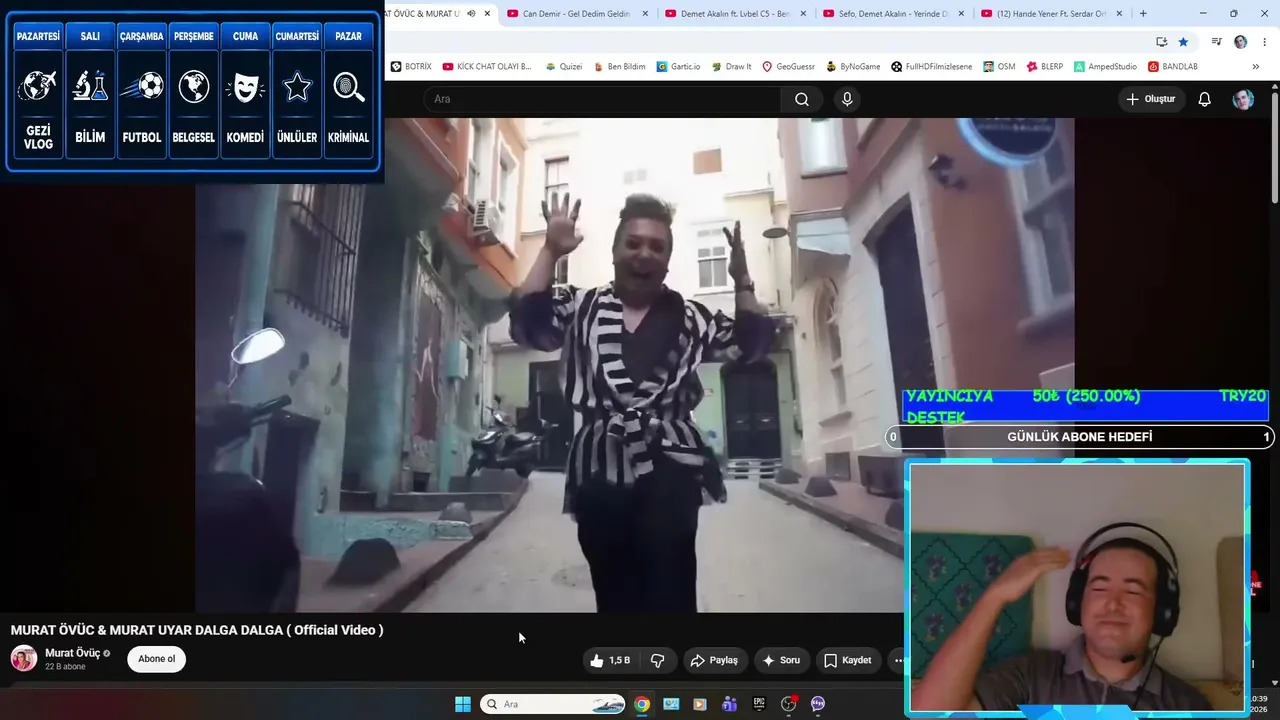This screenshot has width=1280, height=720.
Task: Open Google Chrome from the taskbar
Action: (642, 704)
